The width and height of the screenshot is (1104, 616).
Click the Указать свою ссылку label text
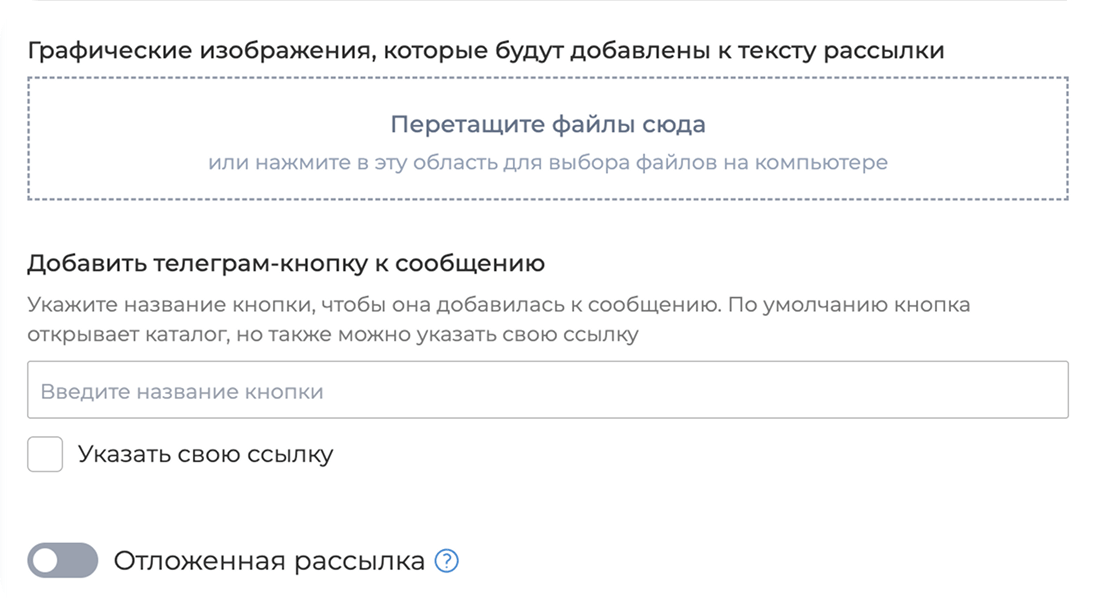click(205, 454)
